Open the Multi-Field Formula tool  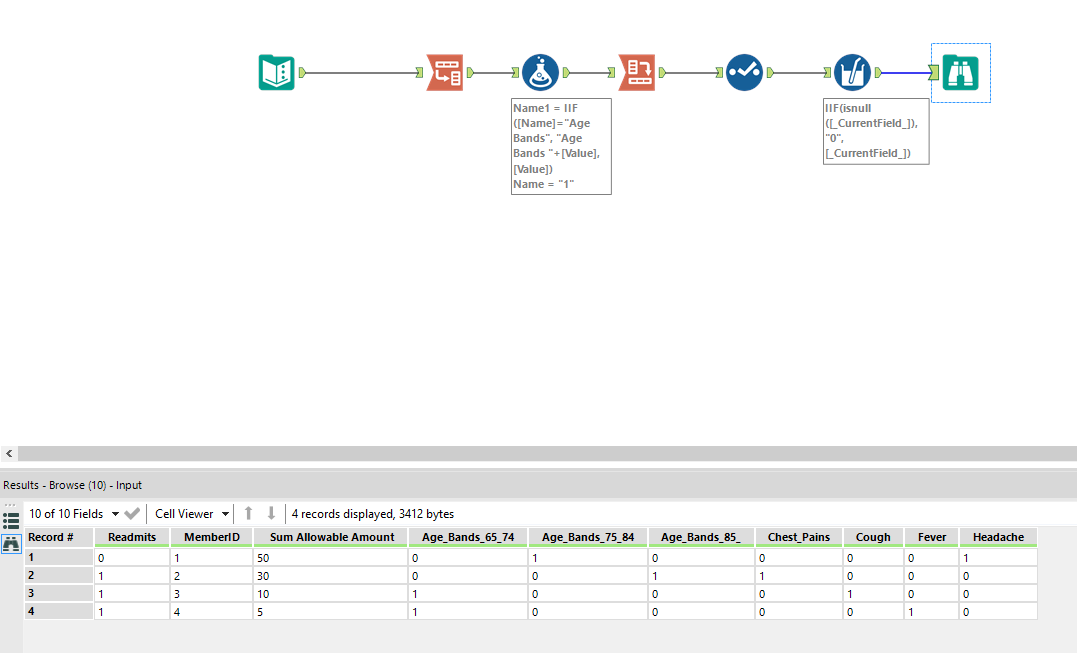(x=850, y=72)
